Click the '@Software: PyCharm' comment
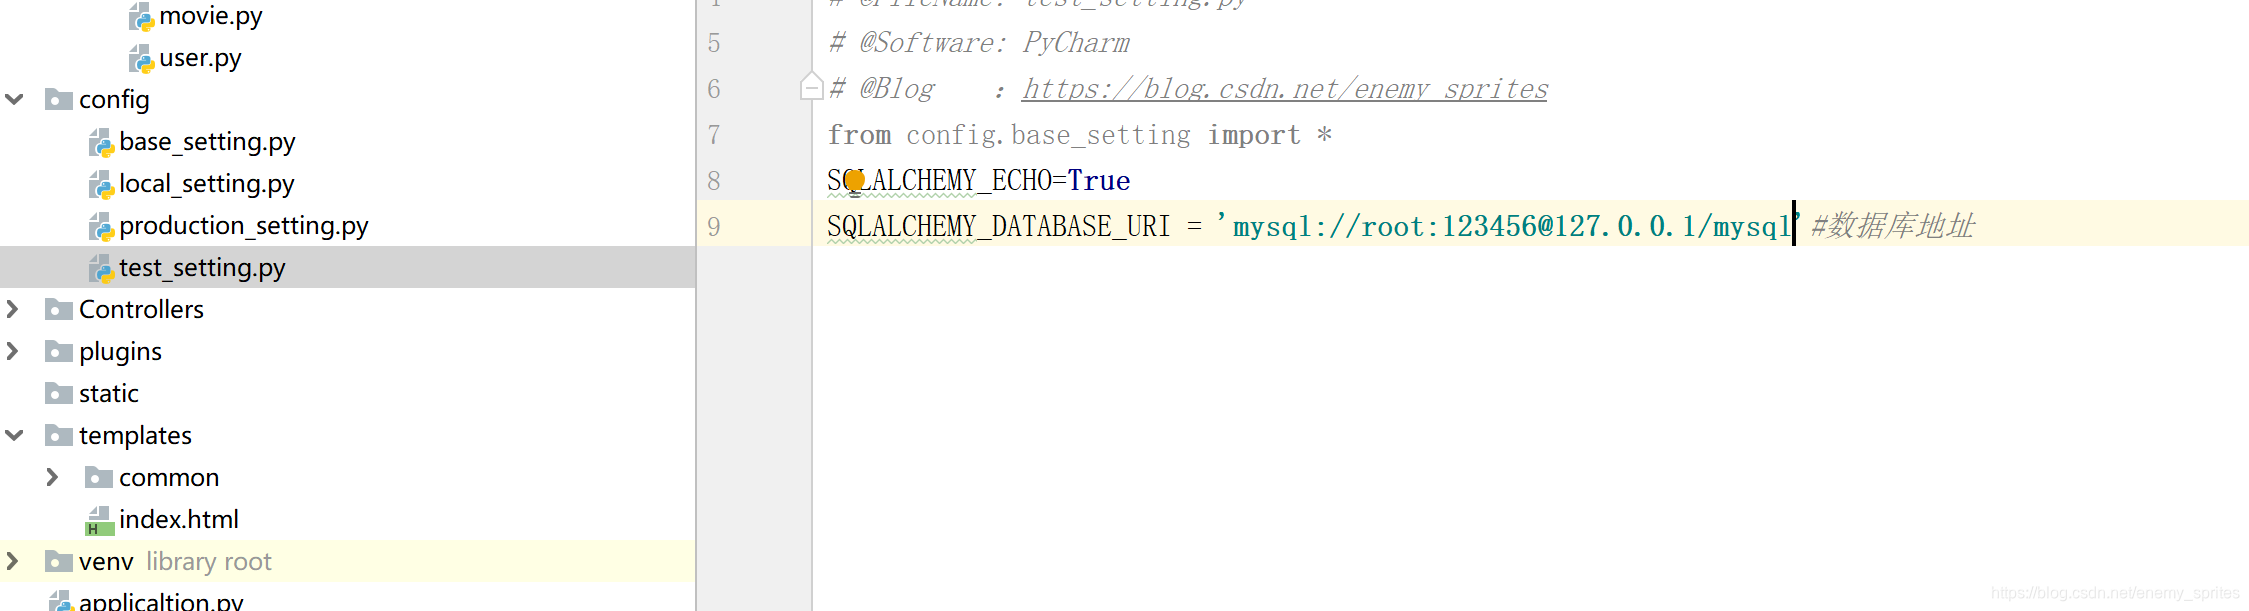The image size is (2249, 611). 980,43
